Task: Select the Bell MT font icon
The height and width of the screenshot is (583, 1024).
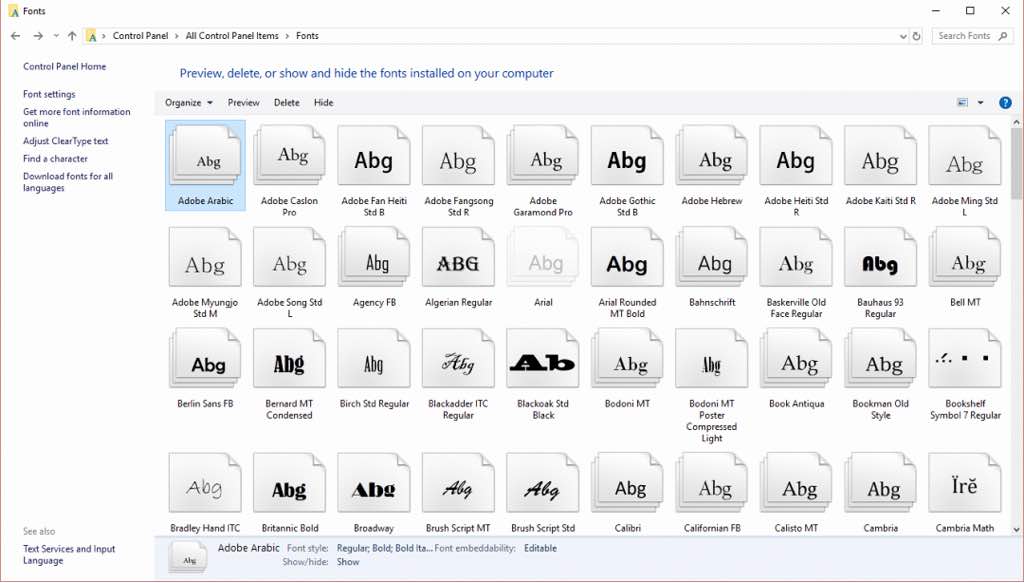Action: [x=965, y=257]
